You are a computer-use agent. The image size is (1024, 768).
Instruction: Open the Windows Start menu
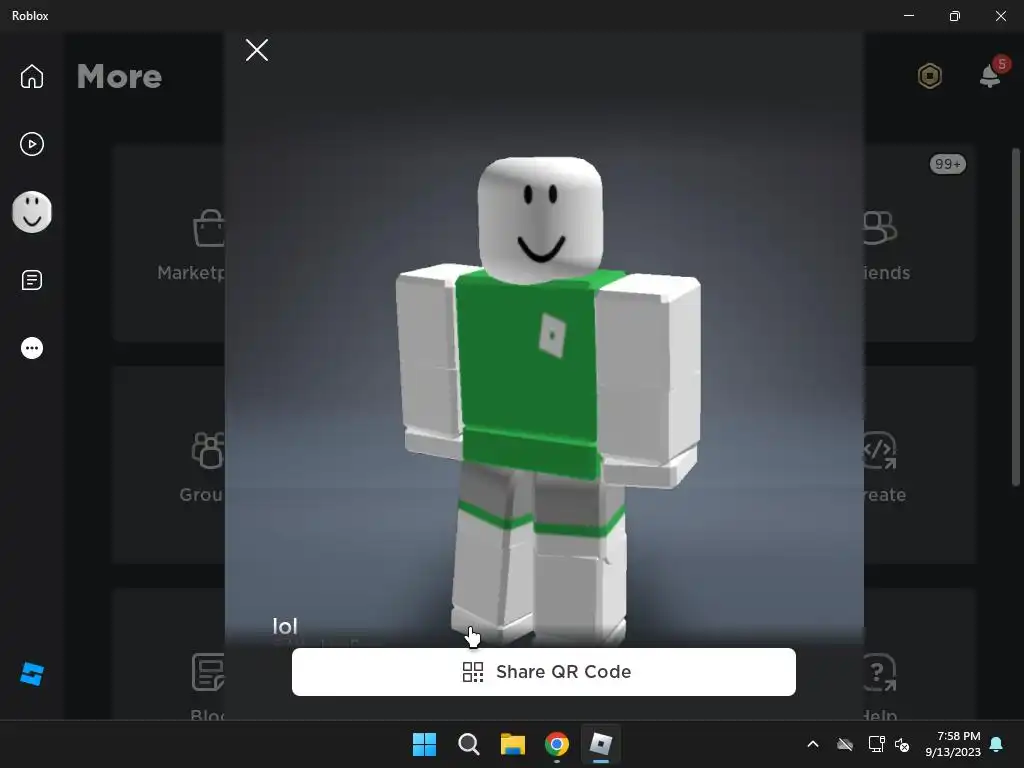[424, 744]
